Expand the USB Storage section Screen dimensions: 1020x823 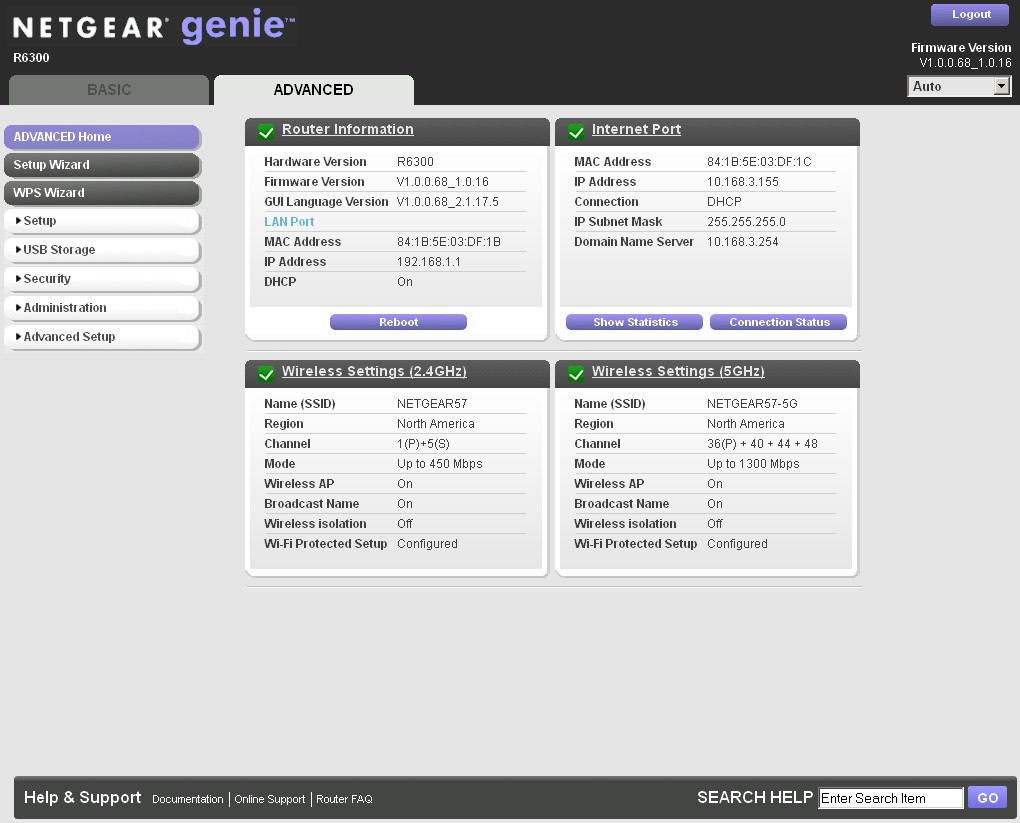101,250
